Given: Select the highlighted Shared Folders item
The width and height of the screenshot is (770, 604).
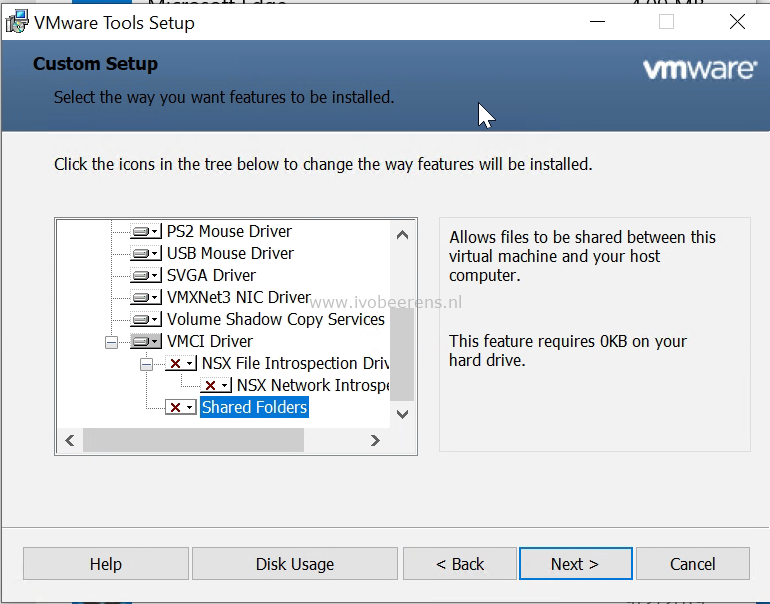Looking at the screenshot, I should point(254,407).
